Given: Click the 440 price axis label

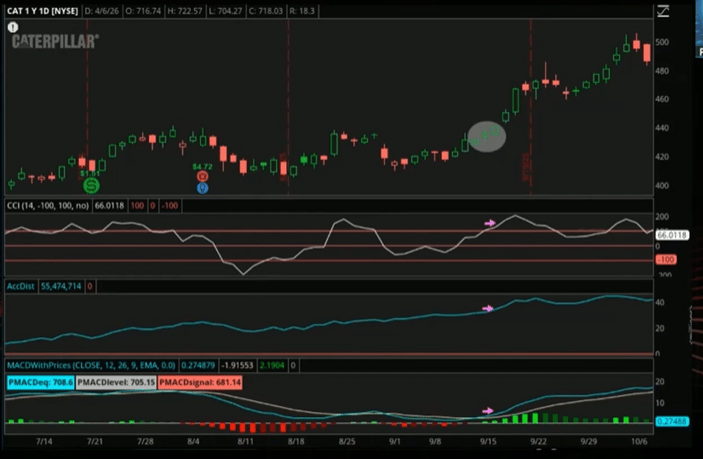Looking at the screenshot, I should click(662, 128).
